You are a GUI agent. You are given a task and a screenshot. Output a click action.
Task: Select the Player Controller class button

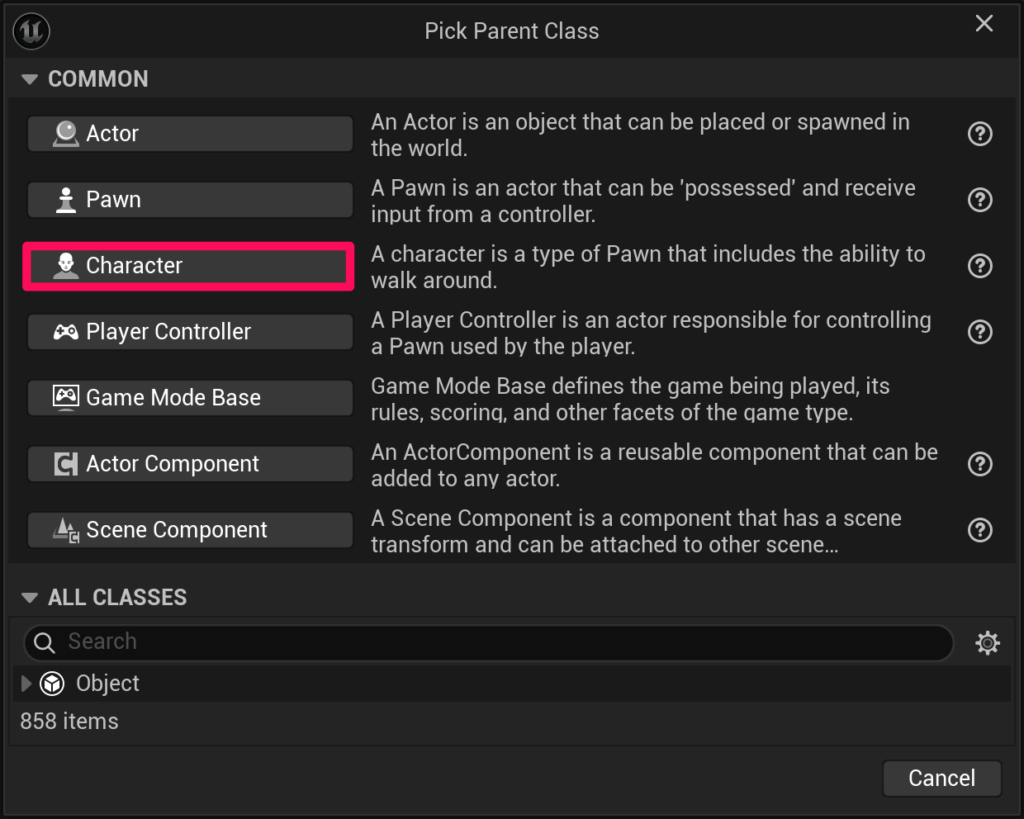[x=190, y=332]
